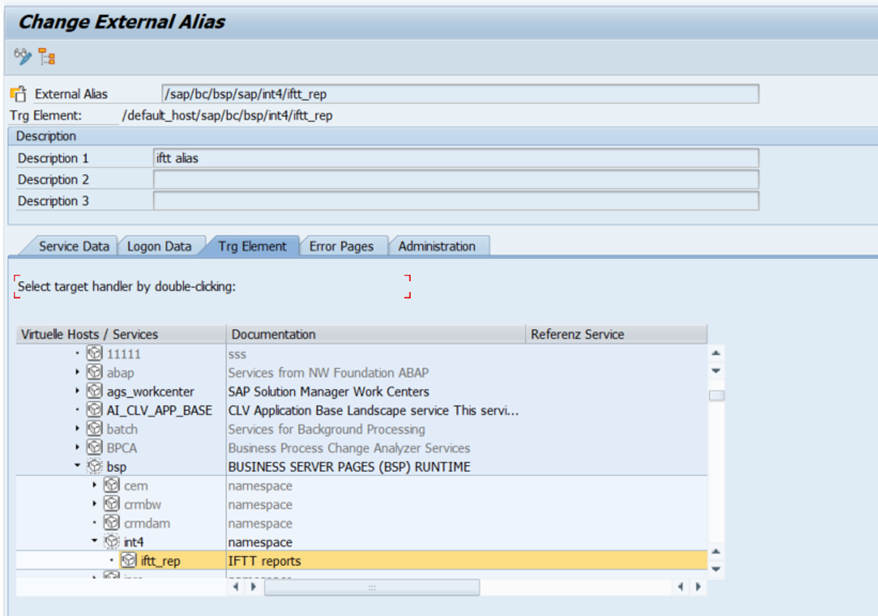Expand the cem namespace node
This screenshot has width=878, height=616.
(95, 486)
